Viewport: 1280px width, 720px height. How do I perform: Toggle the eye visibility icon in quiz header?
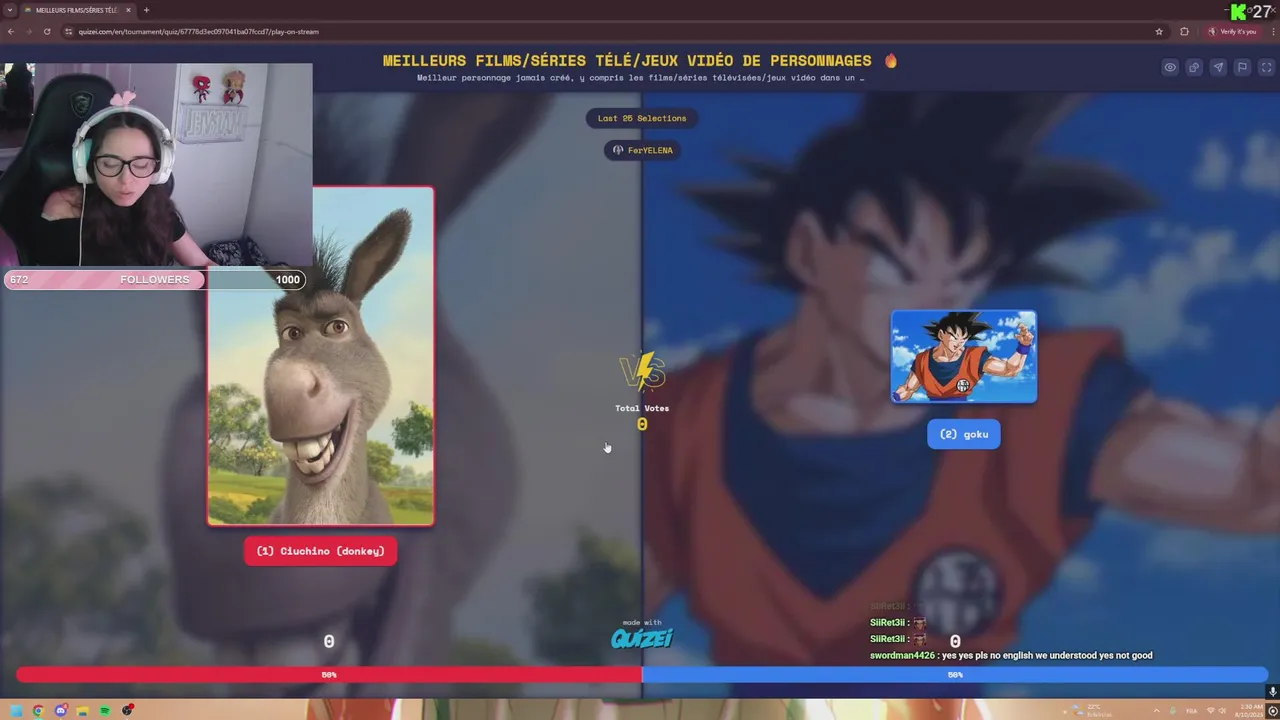click(1170, 67)
